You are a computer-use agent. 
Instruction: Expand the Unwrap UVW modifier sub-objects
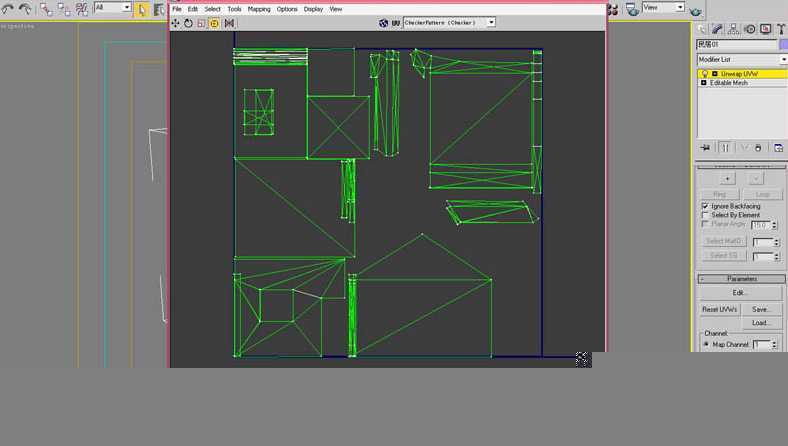[715, 74]
